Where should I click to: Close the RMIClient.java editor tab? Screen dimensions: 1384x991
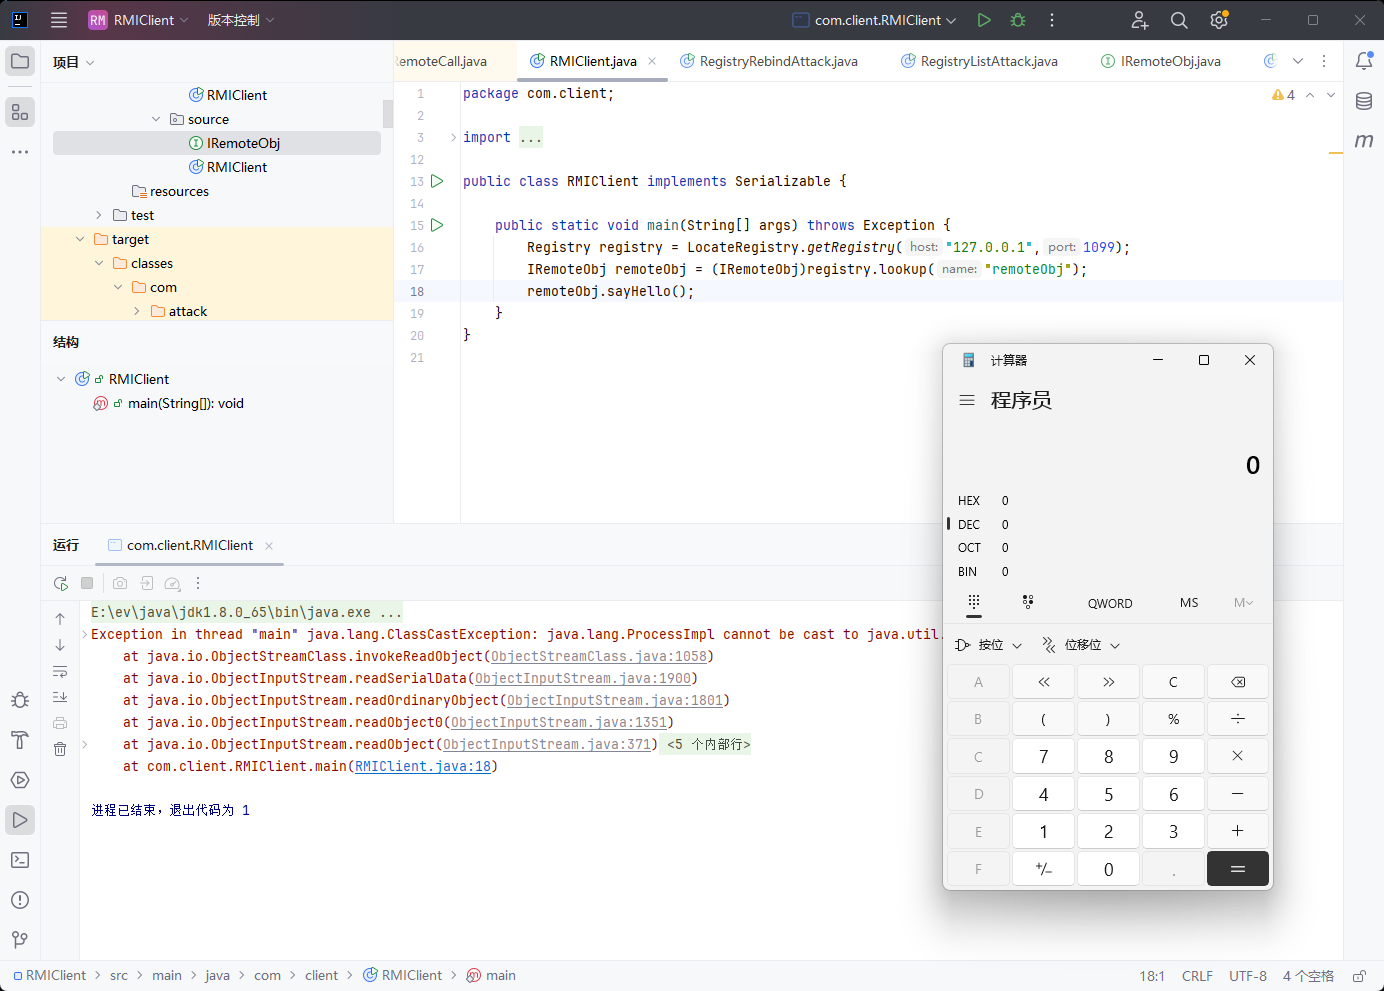[652, 61]
